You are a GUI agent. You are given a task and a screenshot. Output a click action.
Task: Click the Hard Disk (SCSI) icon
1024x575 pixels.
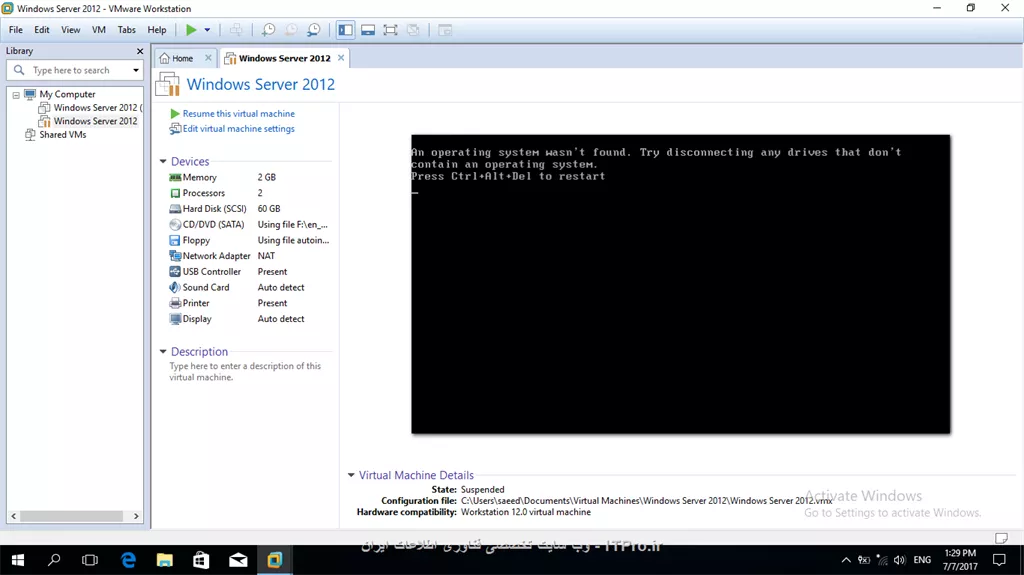click(175, 208)
